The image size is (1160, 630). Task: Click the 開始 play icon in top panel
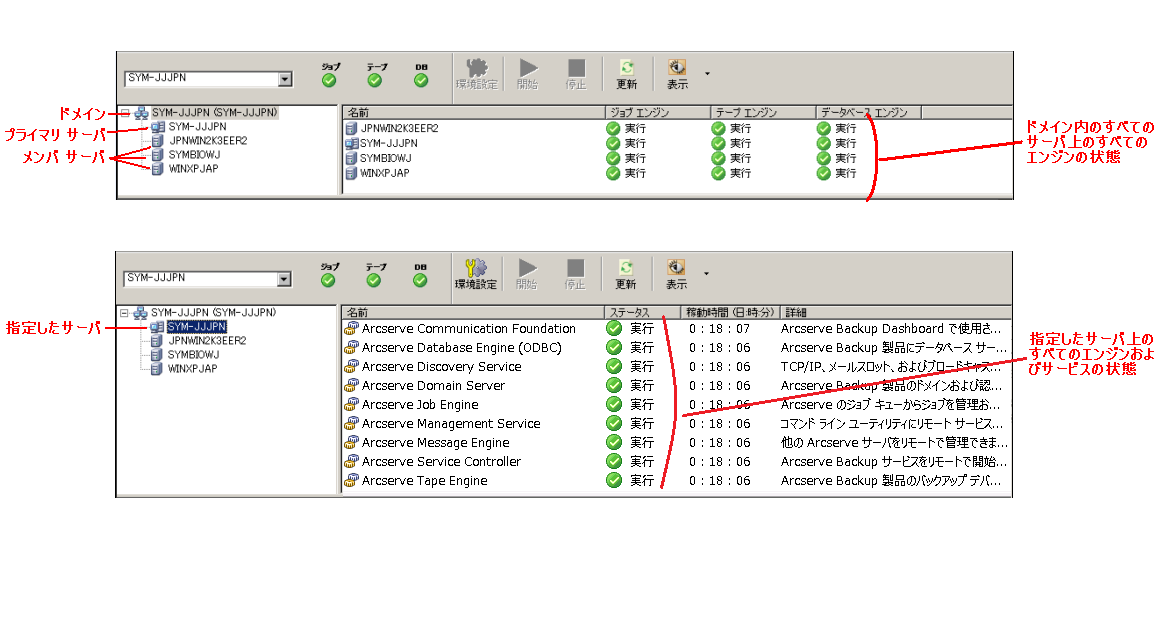527,68
